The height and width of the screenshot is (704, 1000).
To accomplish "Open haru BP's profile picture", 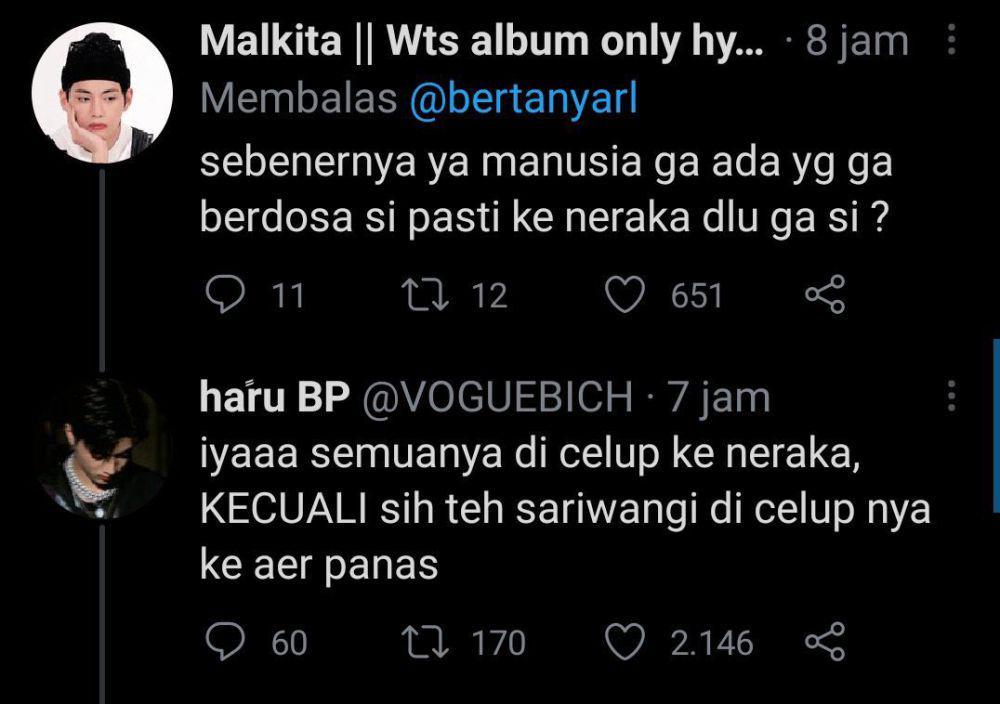I will [102, 447].
